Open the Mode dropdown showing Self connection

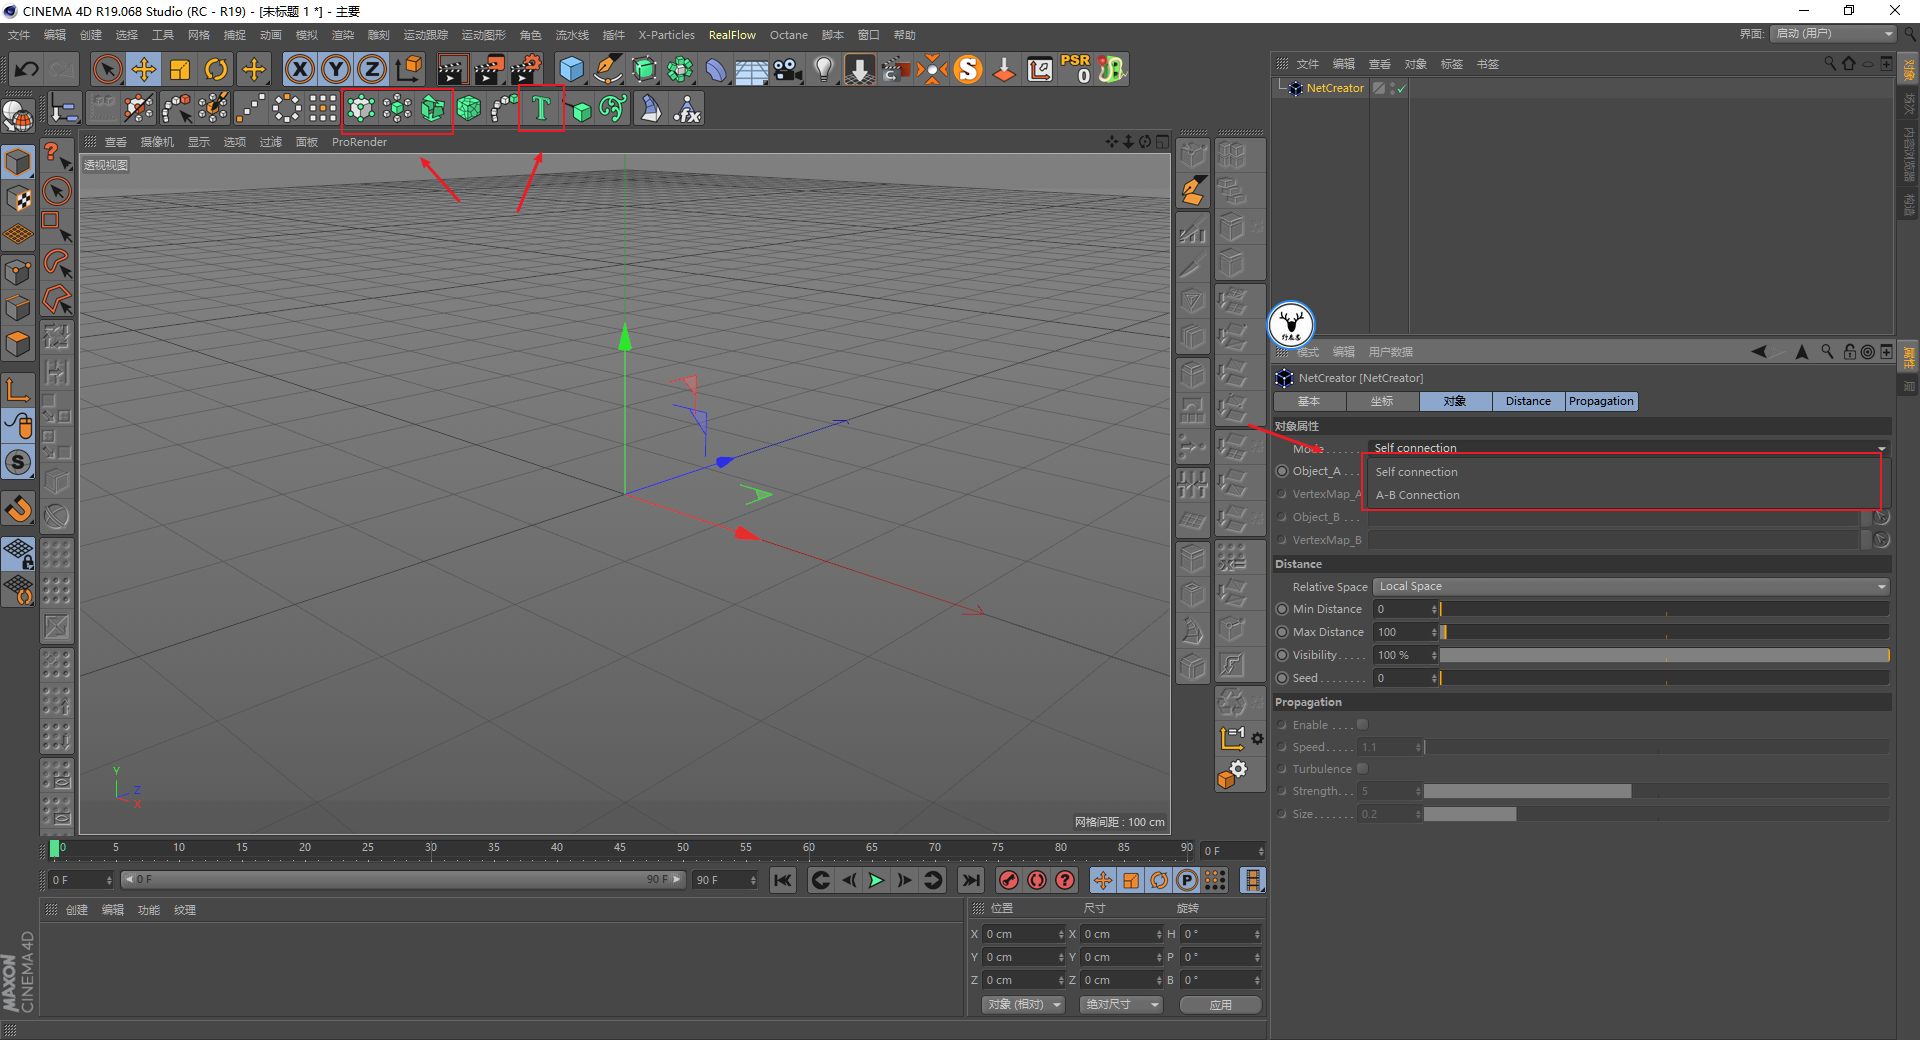click(1628, 448)
